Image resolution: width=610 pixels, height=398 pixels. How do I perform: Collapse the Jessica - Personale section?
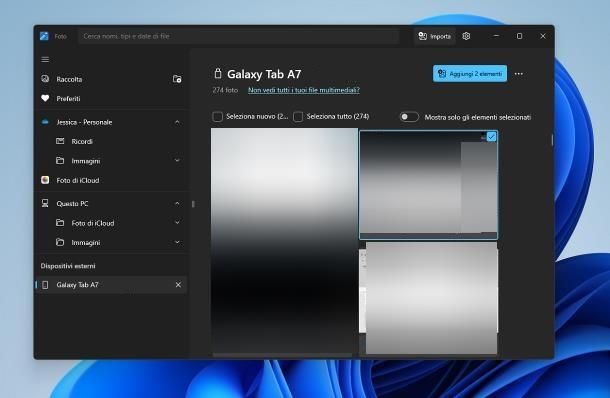[x=177, y=122]
